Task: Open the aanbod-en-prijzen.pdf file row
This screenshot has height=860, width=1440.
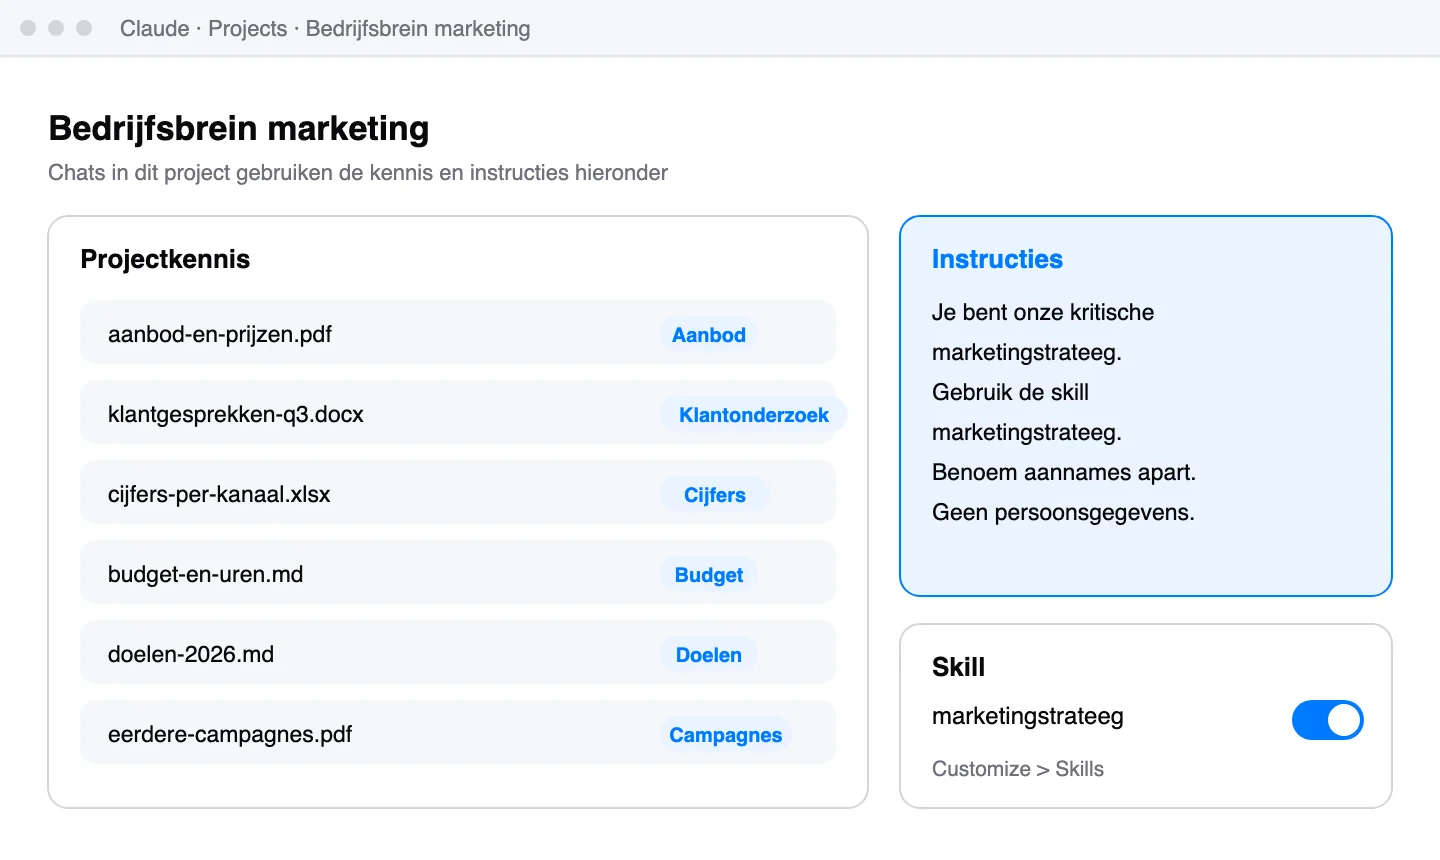Action: [x=458, y=332]
